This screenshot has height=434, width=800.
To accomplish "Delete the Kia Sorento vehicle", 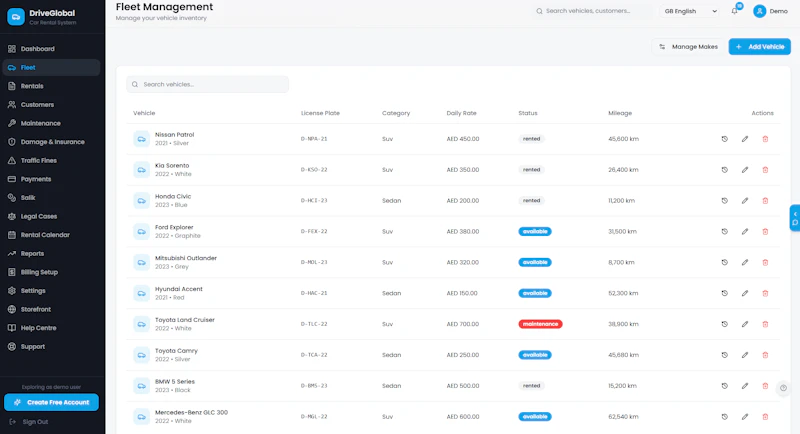I will 765,170.
